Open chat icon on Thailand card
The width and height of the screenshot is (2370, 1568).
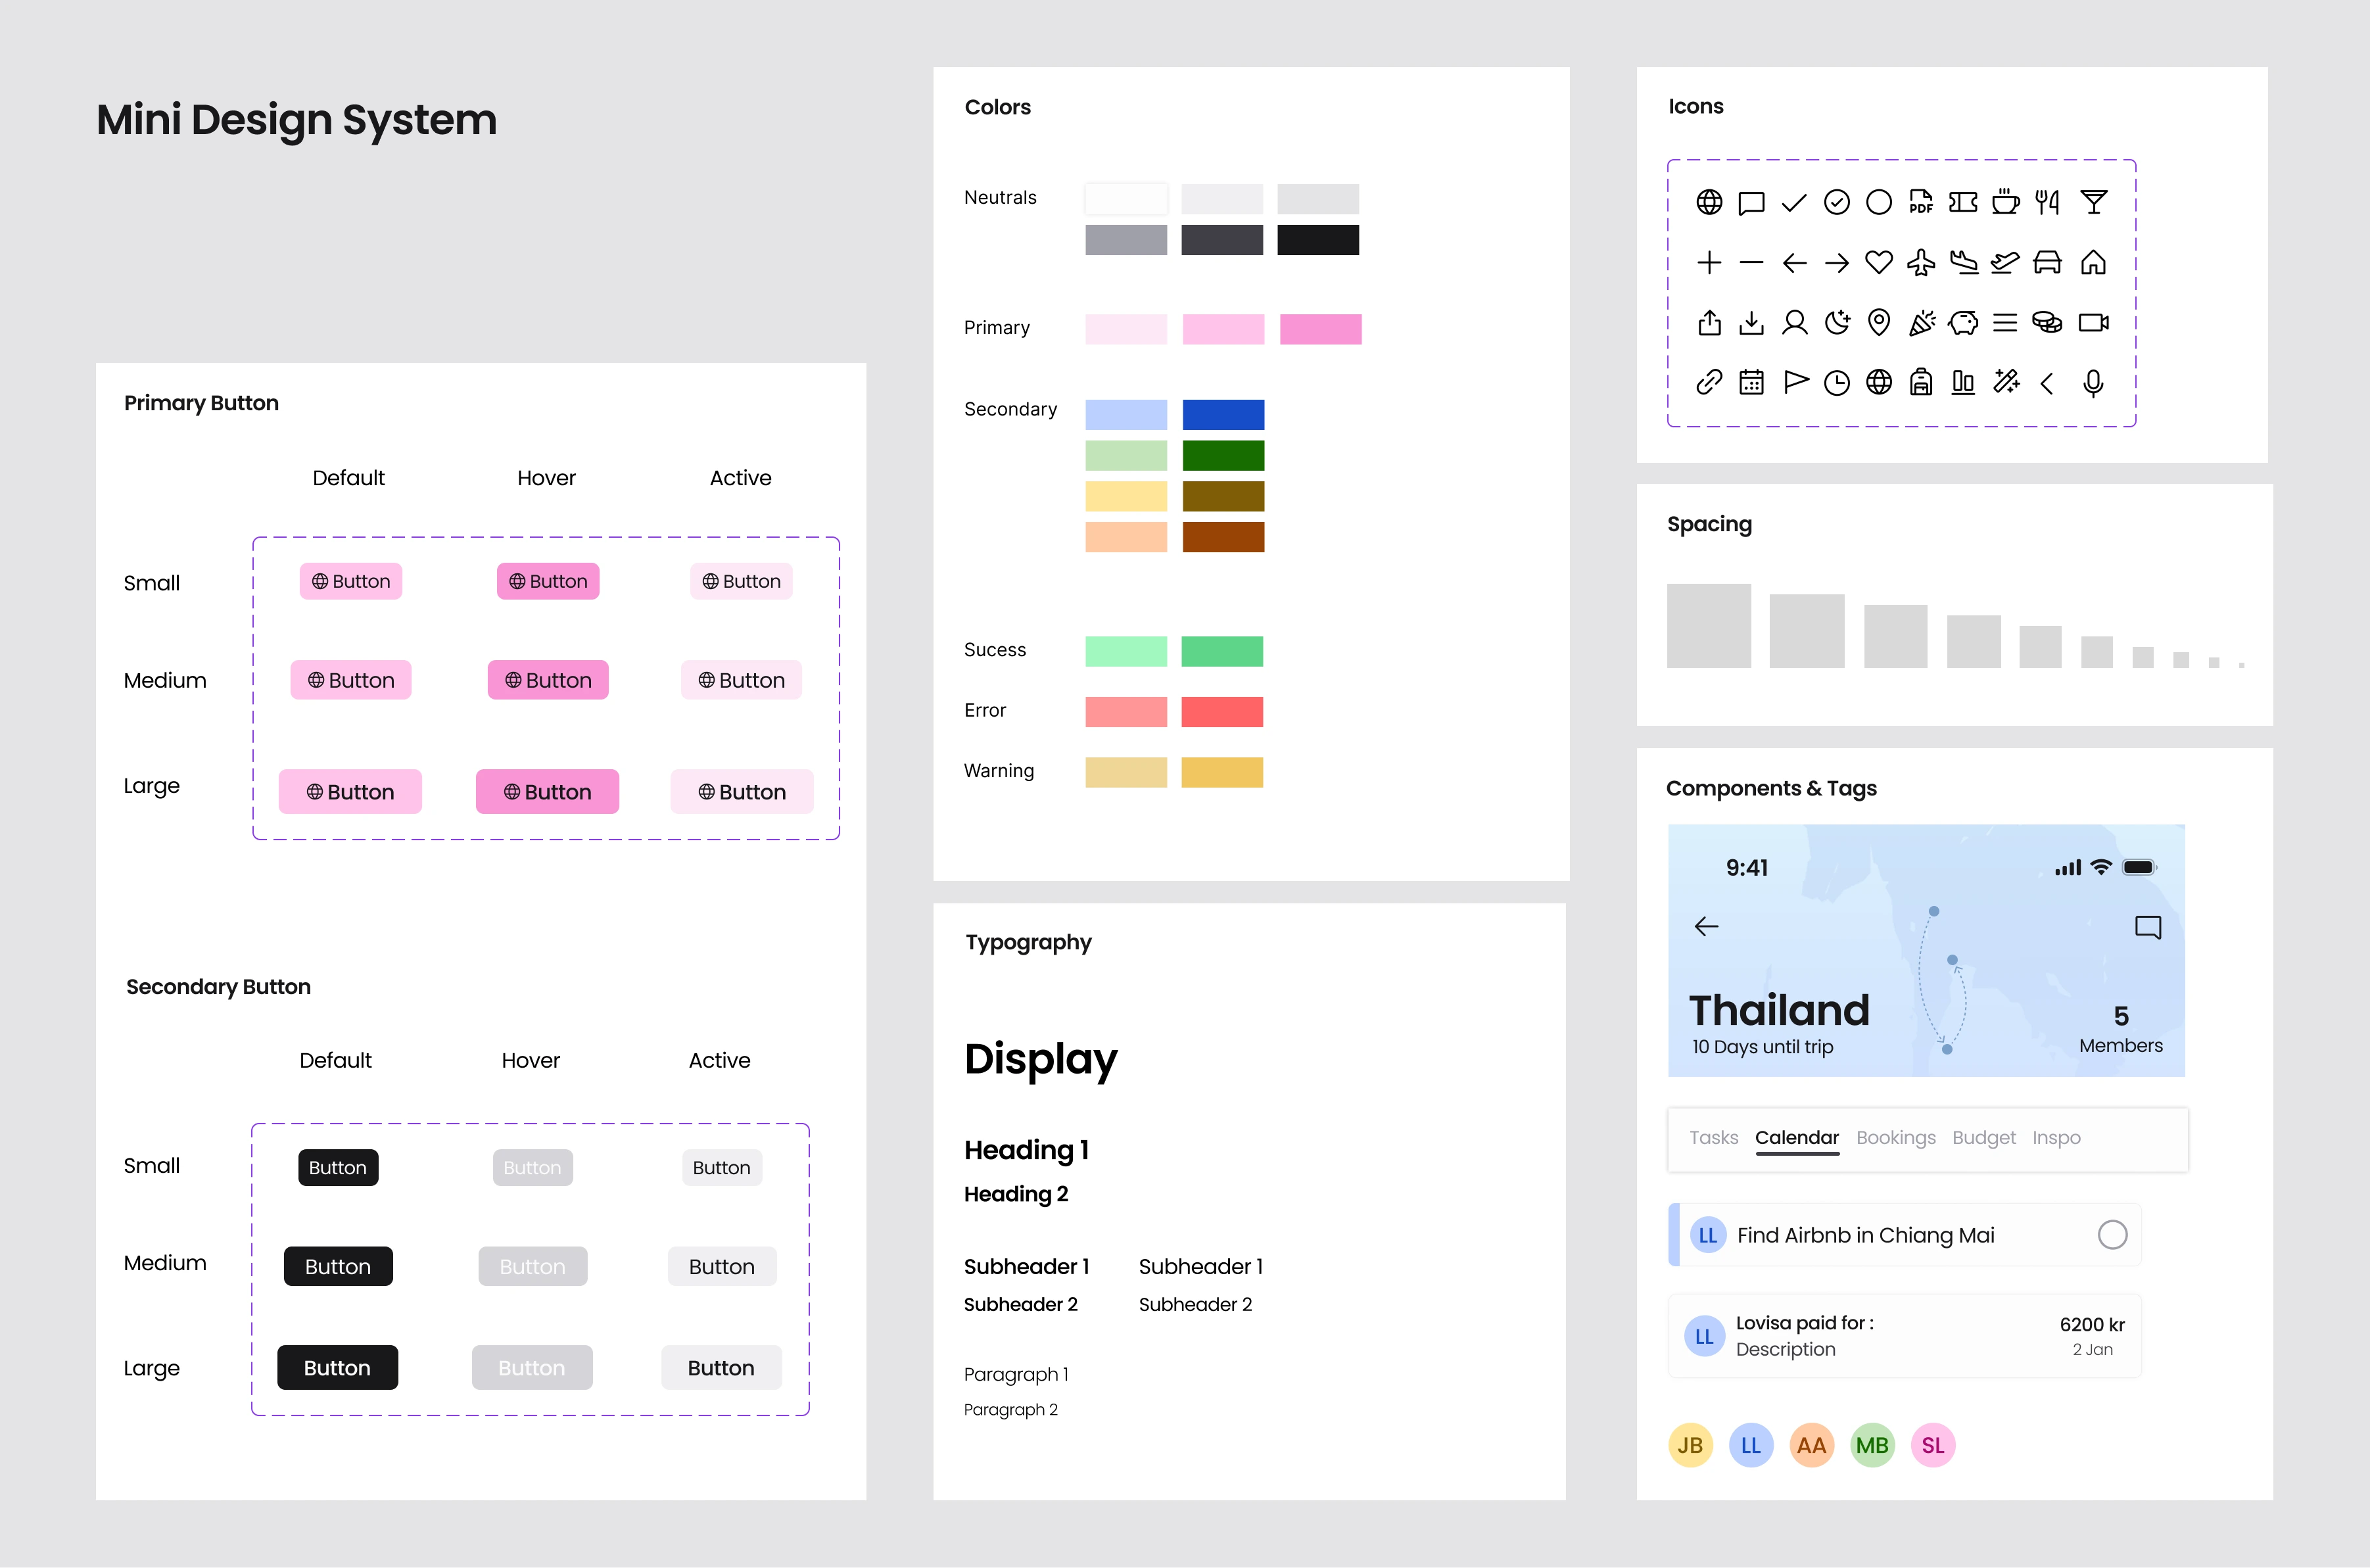coord(2147,927)
